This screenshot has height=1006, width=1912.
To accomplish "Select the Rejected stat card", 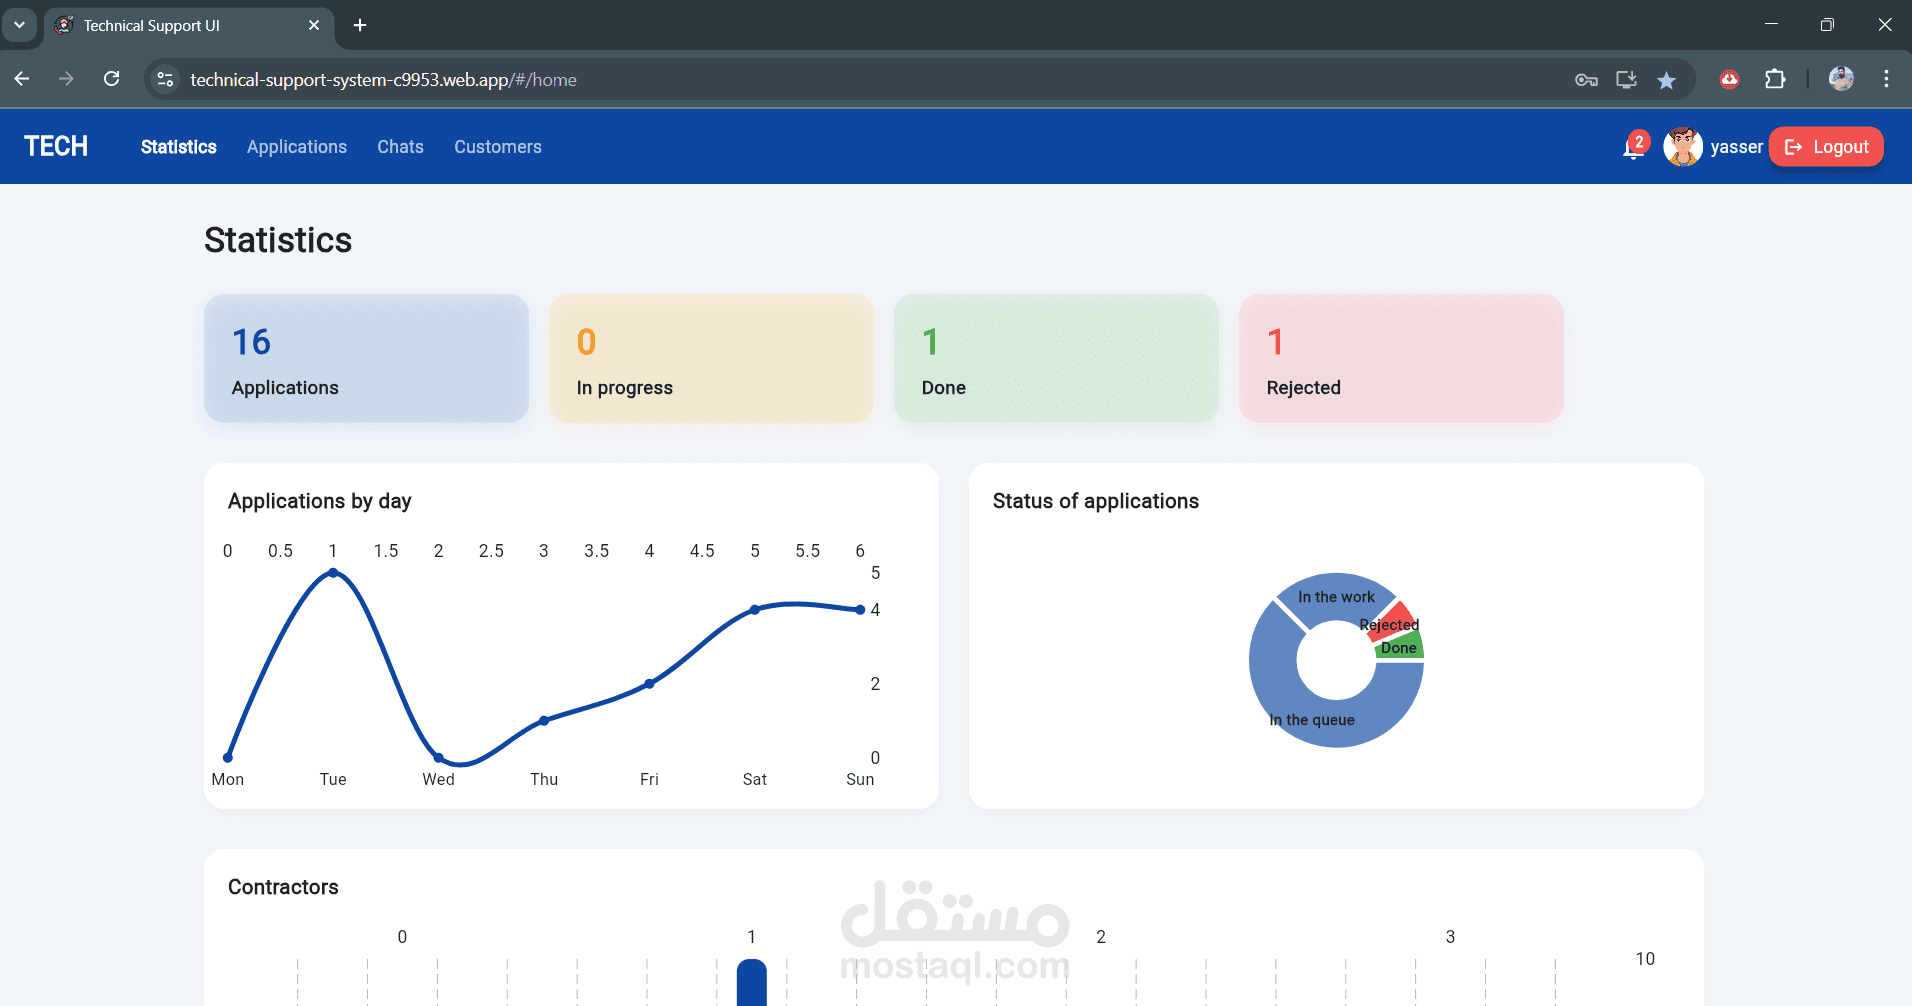I will (1401, 358).
